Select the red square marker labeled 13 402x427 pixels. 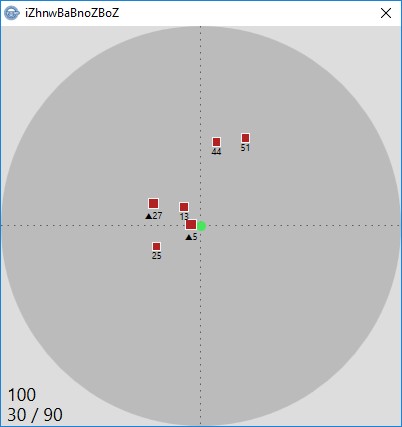pyautogui.click(x=184, y=207)
